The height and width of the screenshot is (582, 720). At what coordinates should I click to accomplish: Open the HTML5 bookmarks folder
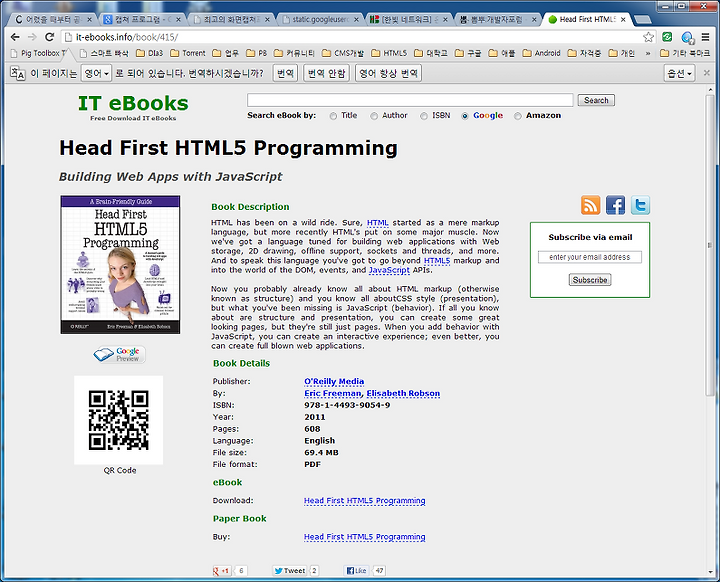click(x=389, y=53)
